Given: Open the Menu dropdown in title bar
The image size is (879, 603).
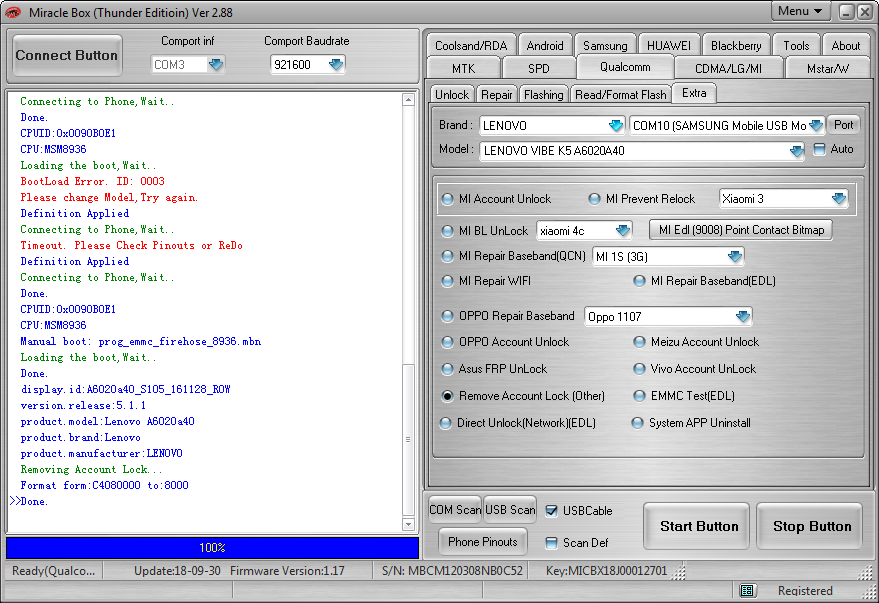Looking at the screenshot, I should [800, 11].
